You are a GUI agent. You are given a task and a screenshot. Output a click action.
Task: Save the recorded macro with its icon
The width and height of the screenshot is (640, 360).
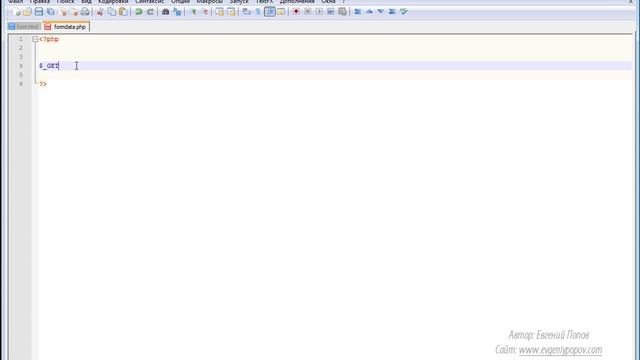tap(342, 12)
